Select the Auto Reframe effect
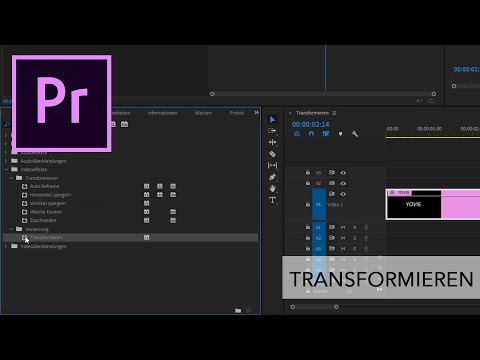The height and width of the screenshot is (360, 480). click(x=44, y=186)
